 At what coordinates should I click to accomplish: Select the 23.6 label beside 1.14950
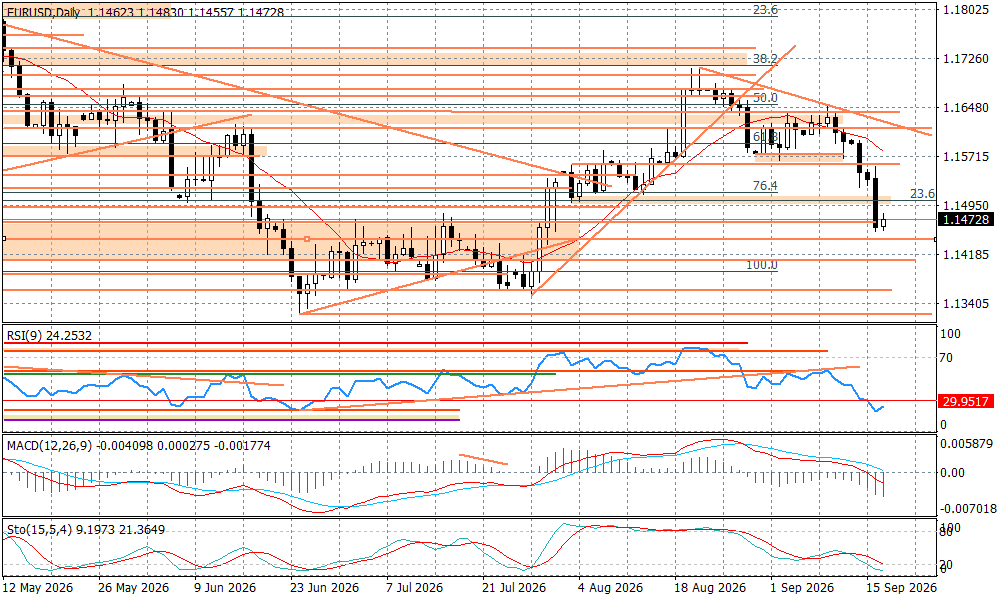coord(922,193)
